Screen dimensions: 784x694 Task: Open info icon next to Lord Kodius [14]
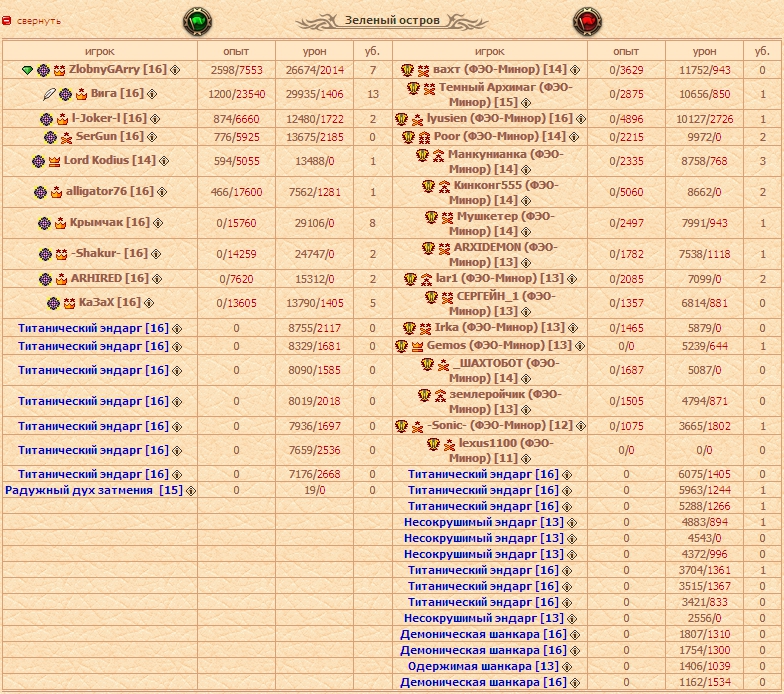(164, 161)
